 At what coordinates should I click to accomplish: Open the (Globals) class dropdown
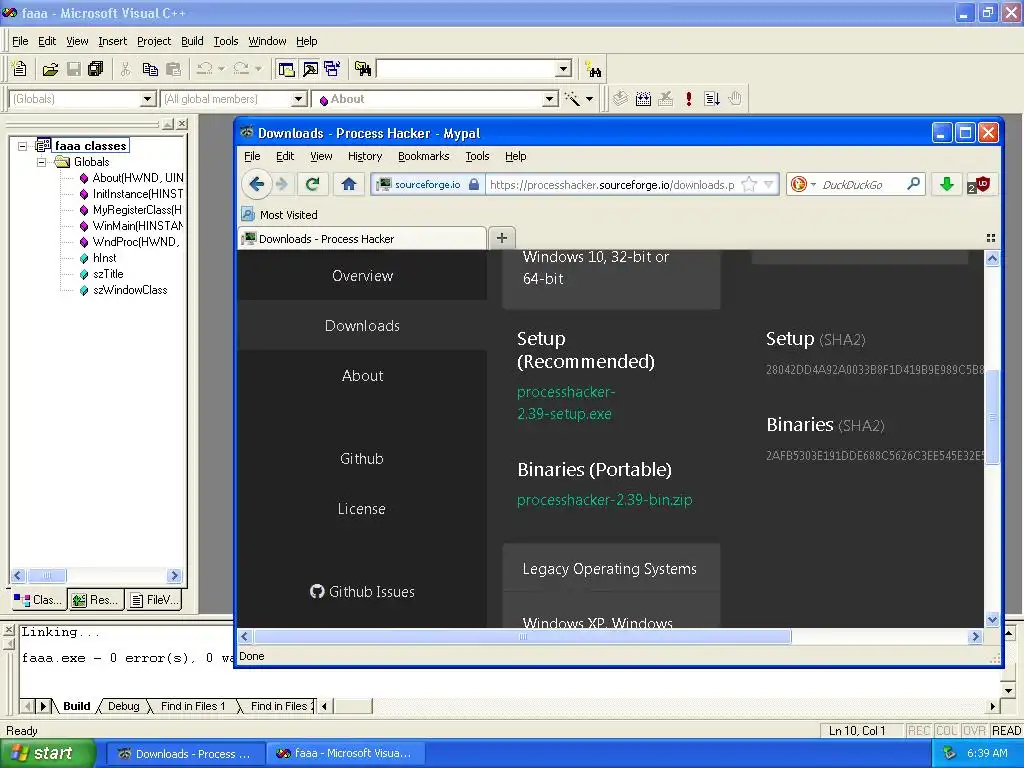(148, 99)
